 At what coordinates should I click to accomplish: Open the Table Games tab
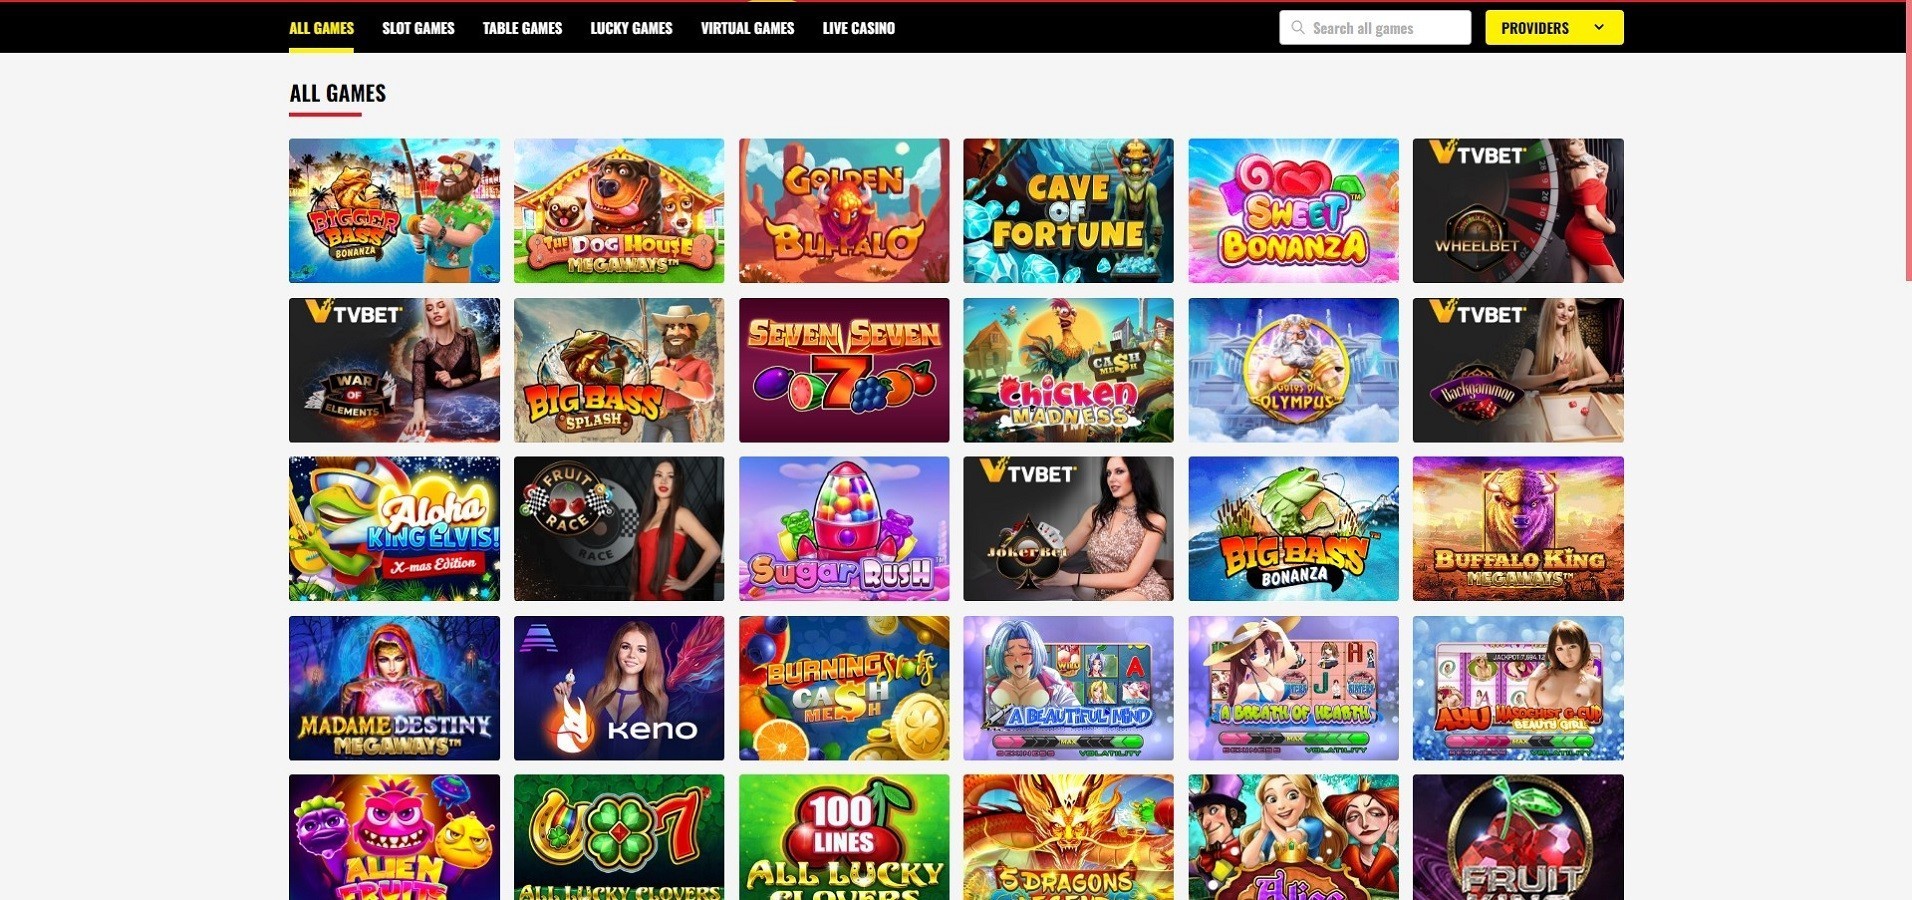[522, 28]
